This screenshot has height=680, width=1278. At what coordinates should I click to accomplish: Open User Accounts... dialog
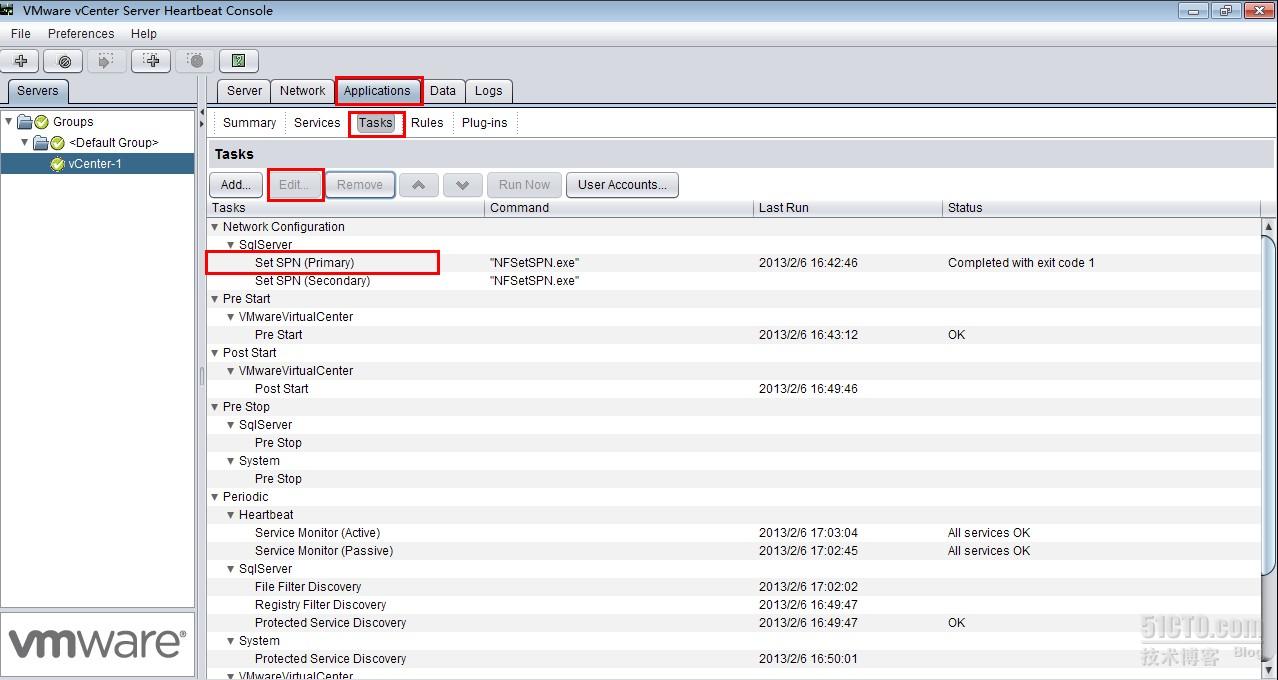[622, 185]
